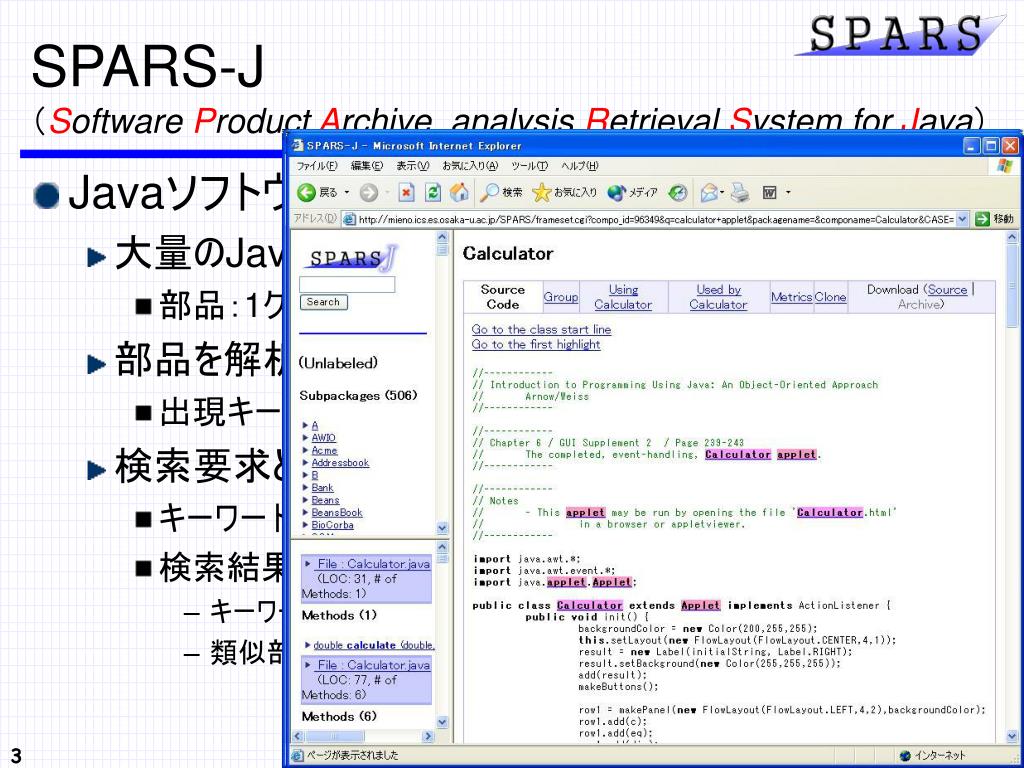Select the Source Code tab
Viewport: 1024px width, 768px height.
[503, 296]
